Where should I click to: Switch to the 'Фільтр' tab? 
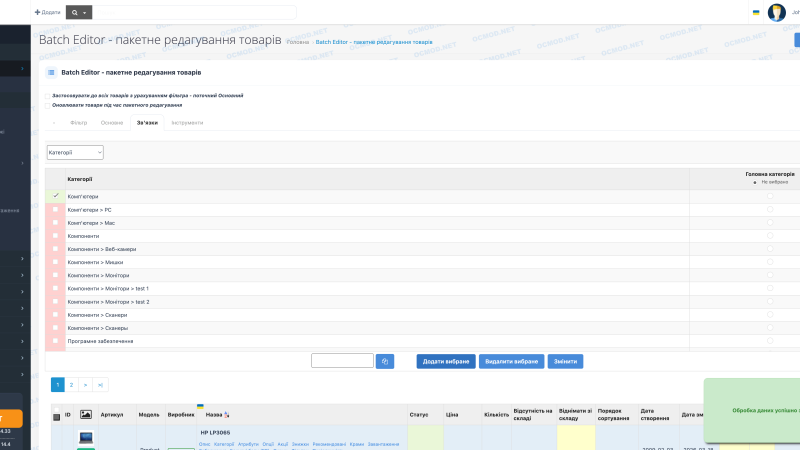coord(79,123)
